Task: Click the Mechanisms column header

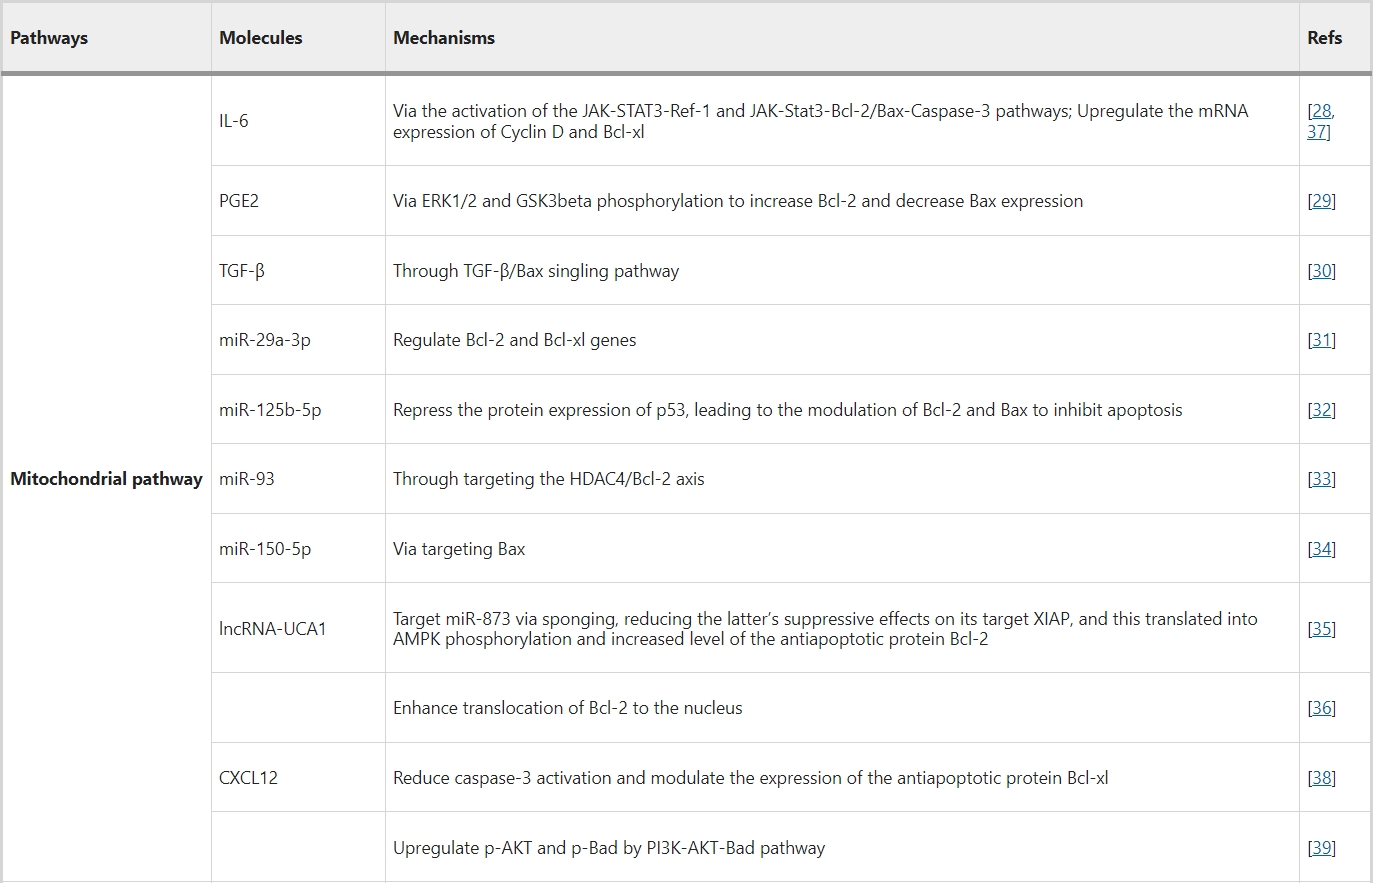Action: [x=444, y=38]
